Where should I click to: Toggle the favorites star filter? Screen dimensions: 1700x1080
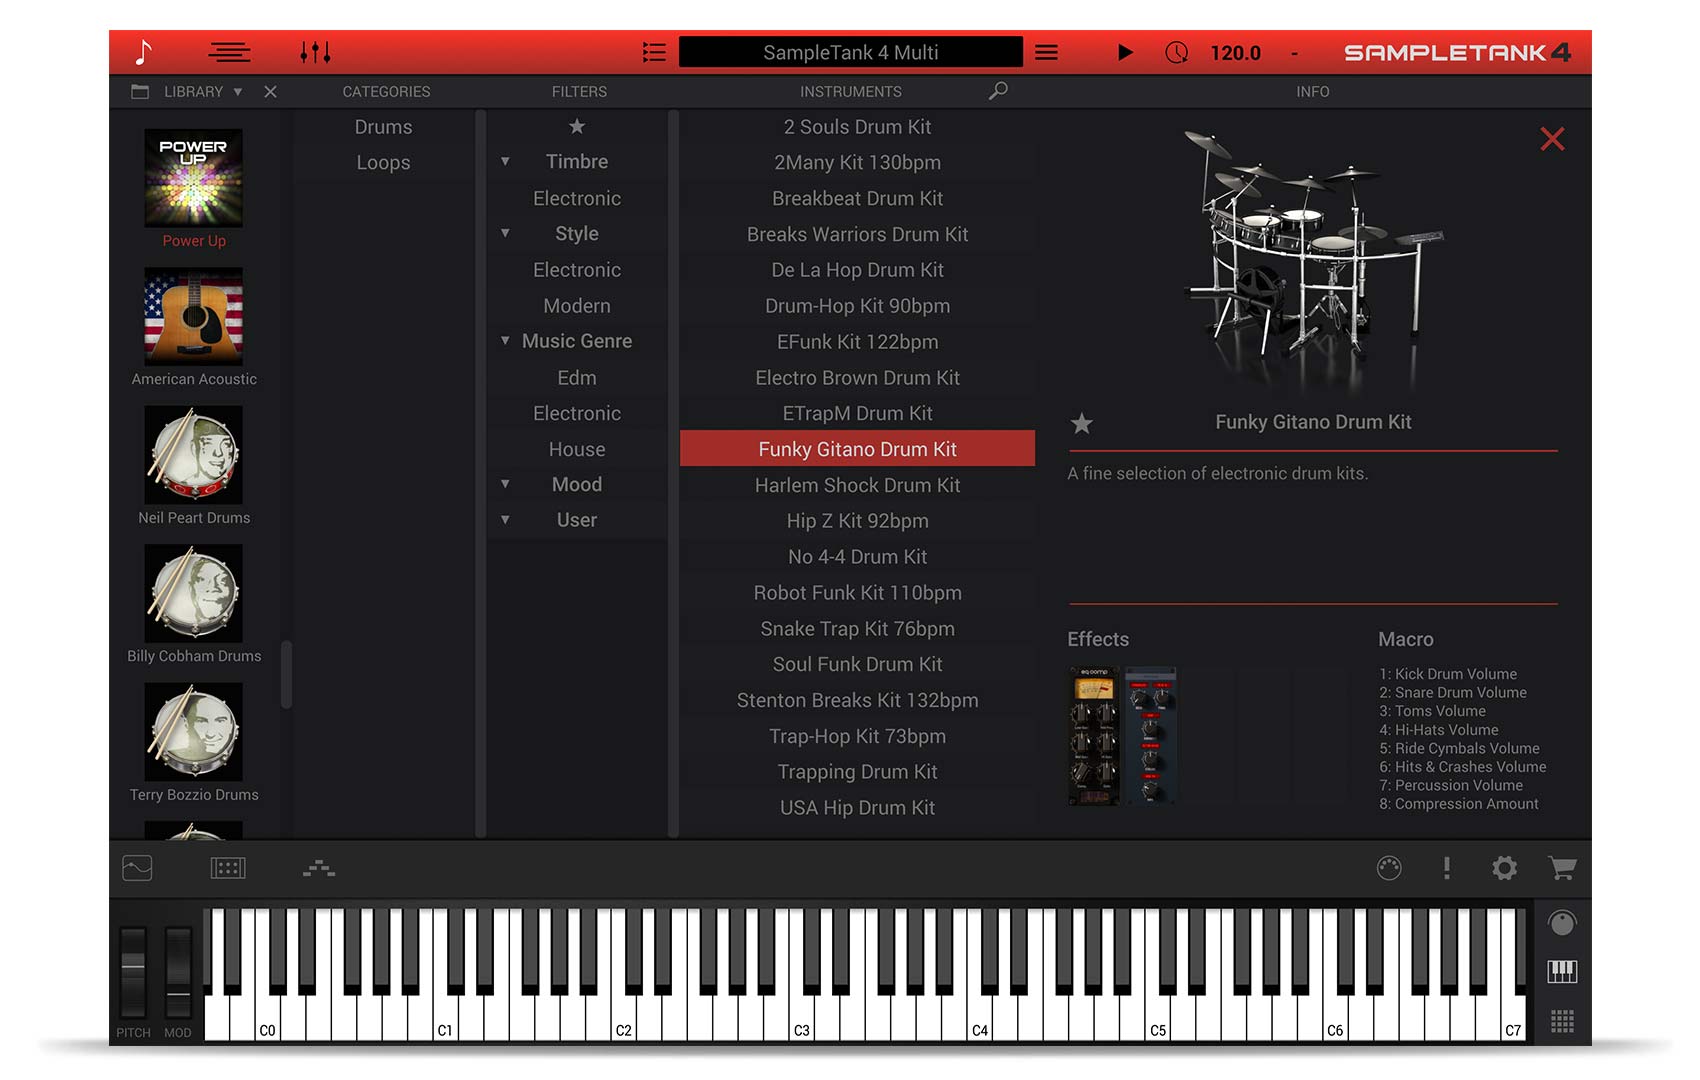pos(577,127)
